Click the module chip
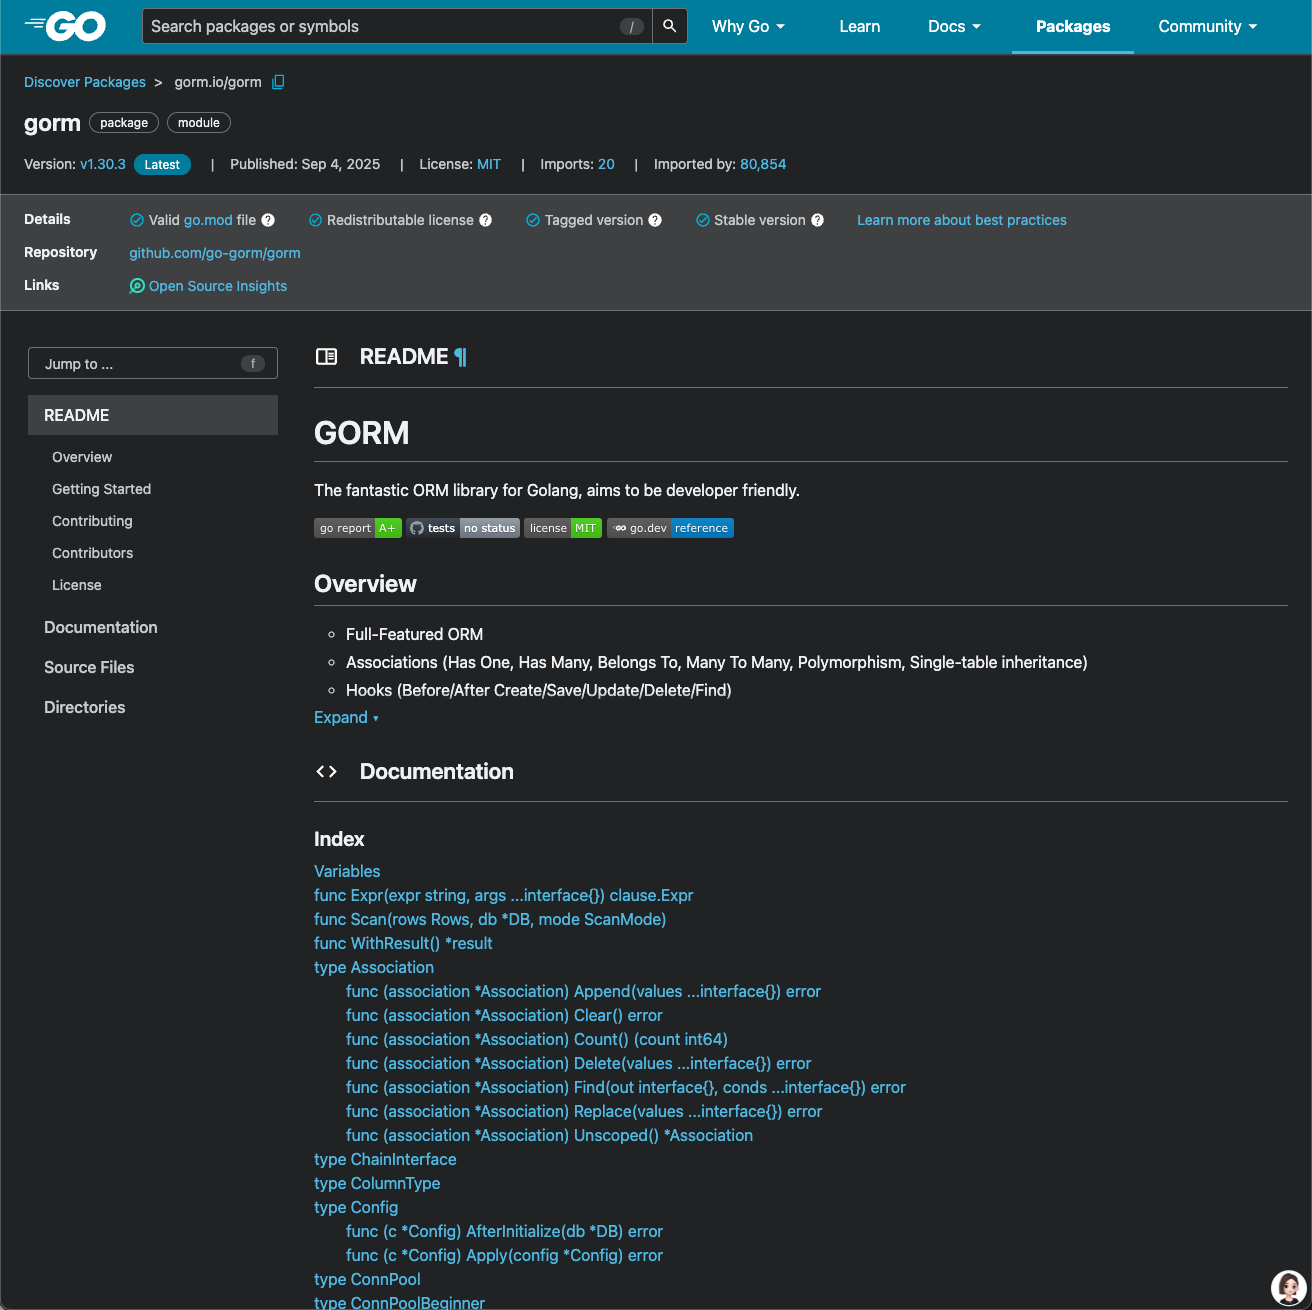1312x1310 pixels. [199, 123]
